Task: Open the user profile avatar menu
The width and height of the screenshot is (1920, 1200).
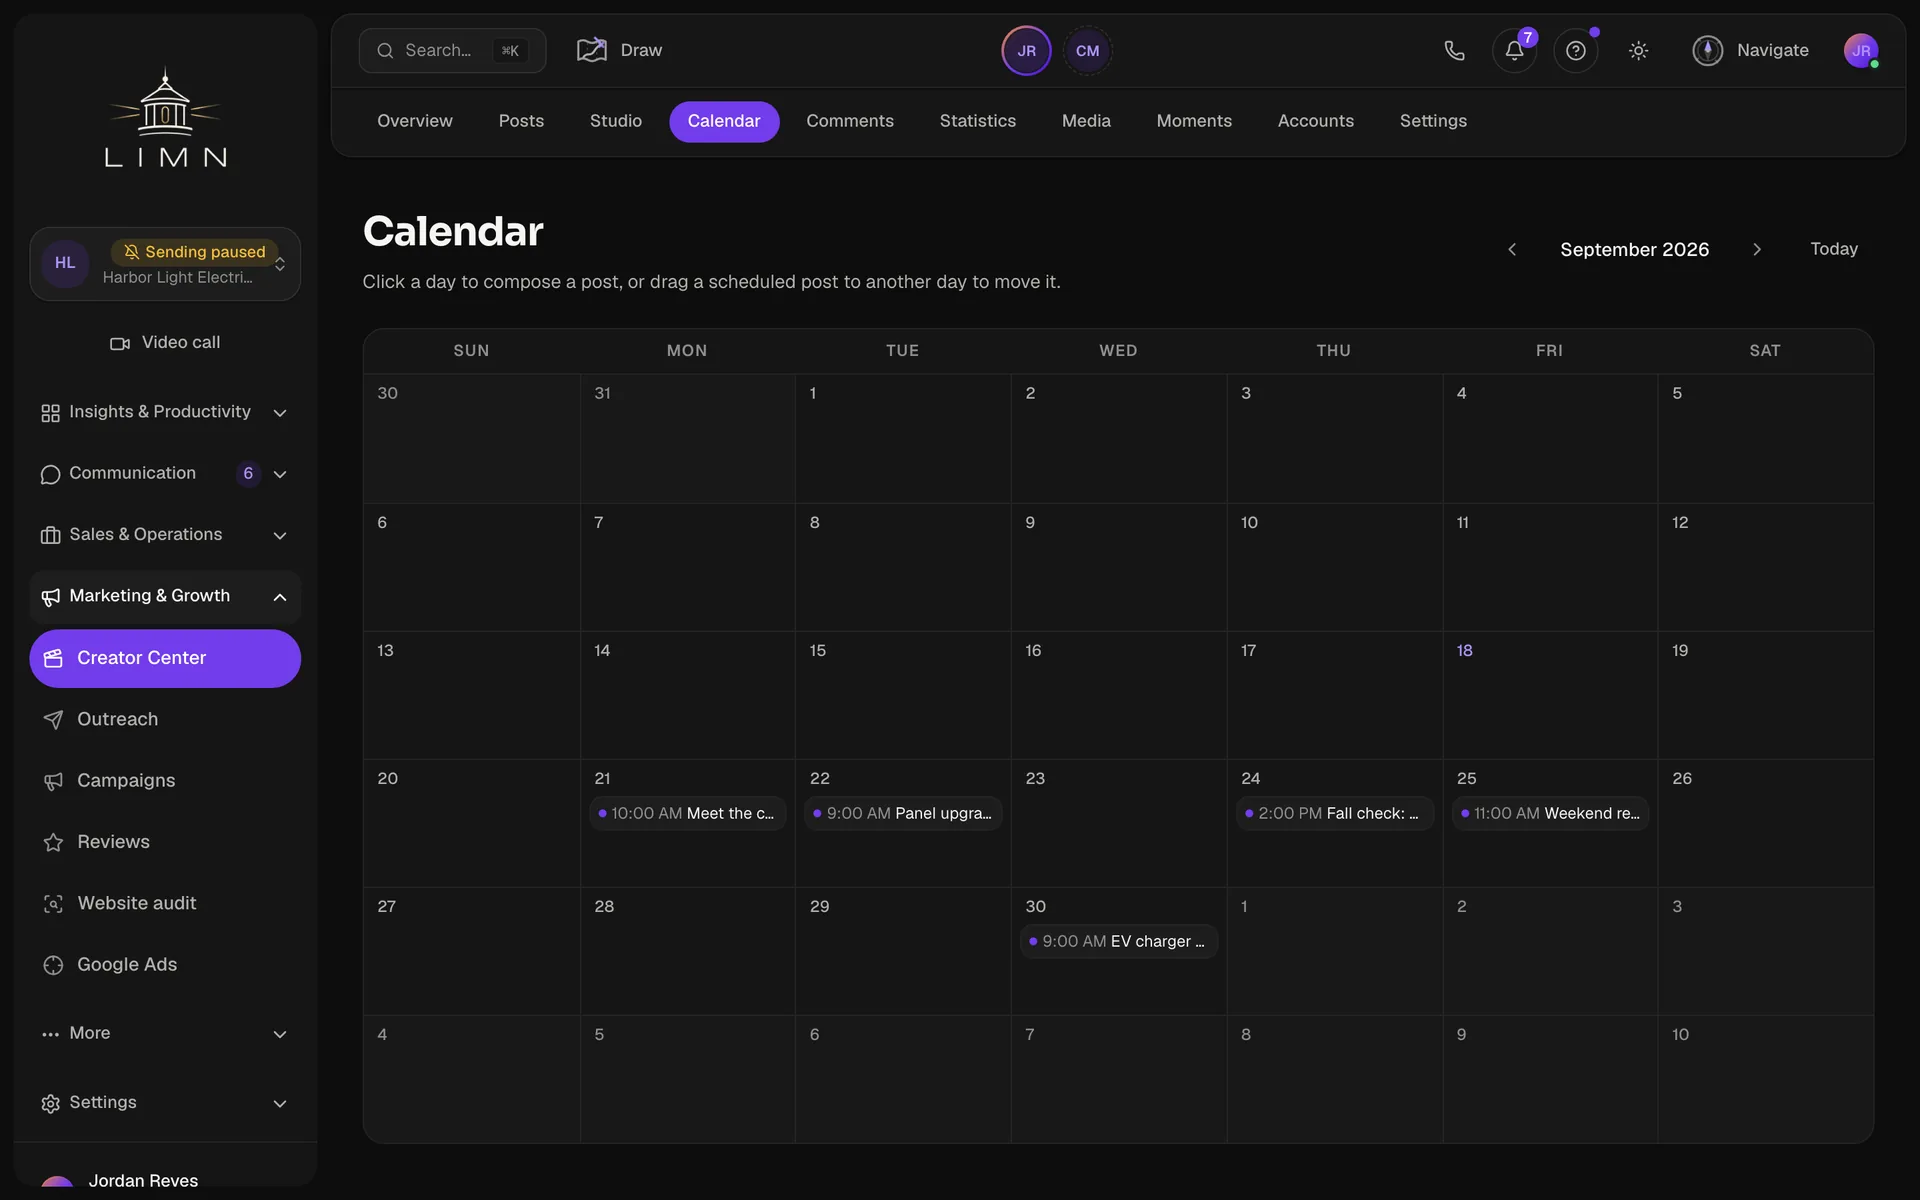Action: 1860,50
